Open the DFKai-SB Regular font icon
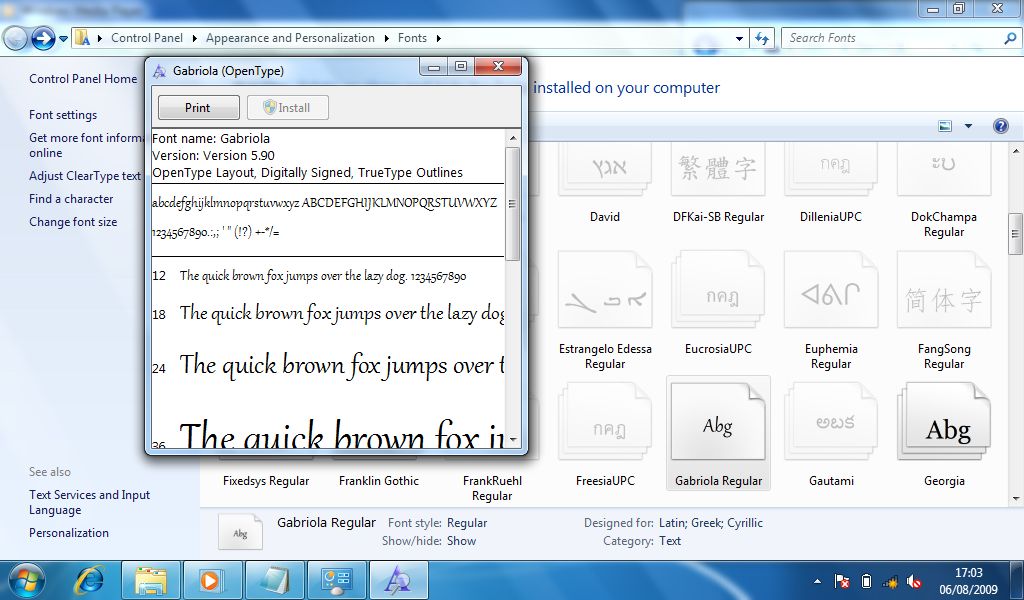This screenshot has height=600, width=1024. coord(718,170)
